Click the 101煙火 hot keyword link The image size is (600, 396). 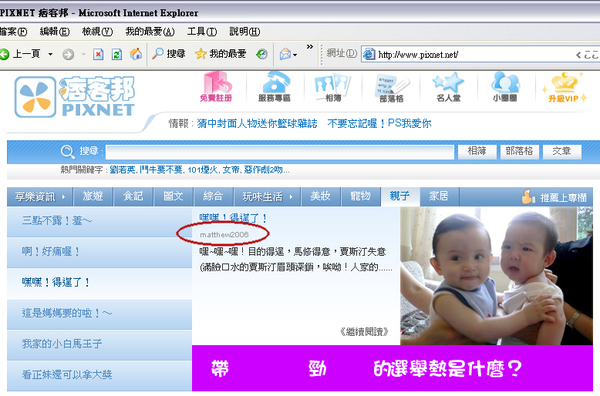click(x=202, y=169)
